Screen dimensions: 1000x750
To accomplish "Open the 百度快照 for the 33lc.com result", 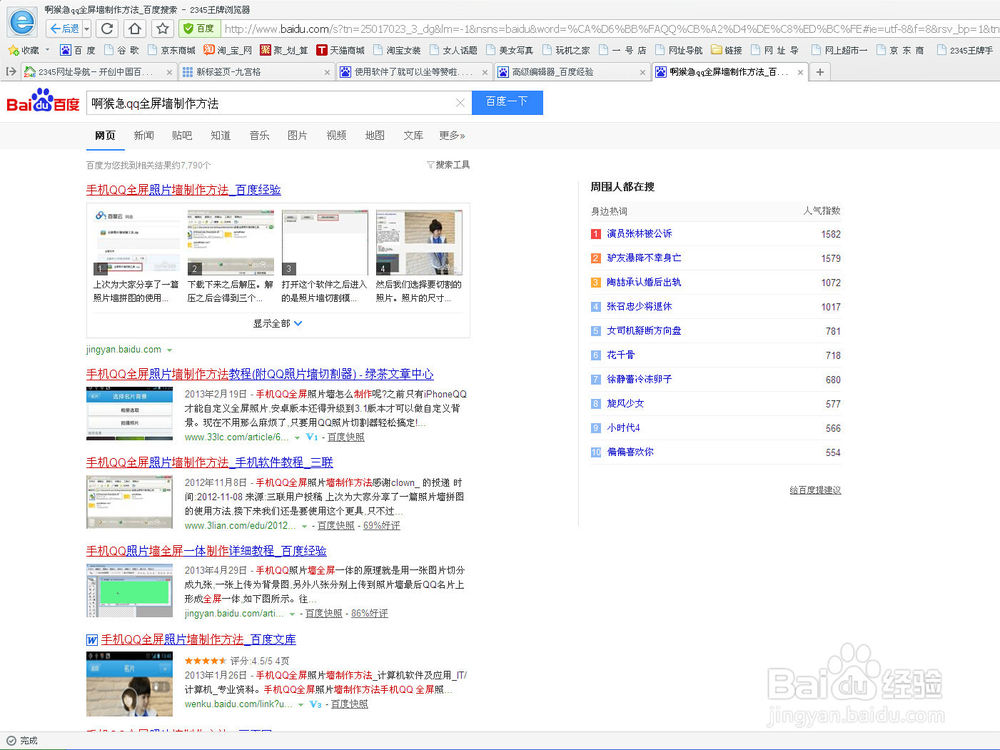I will coord(346,437).
